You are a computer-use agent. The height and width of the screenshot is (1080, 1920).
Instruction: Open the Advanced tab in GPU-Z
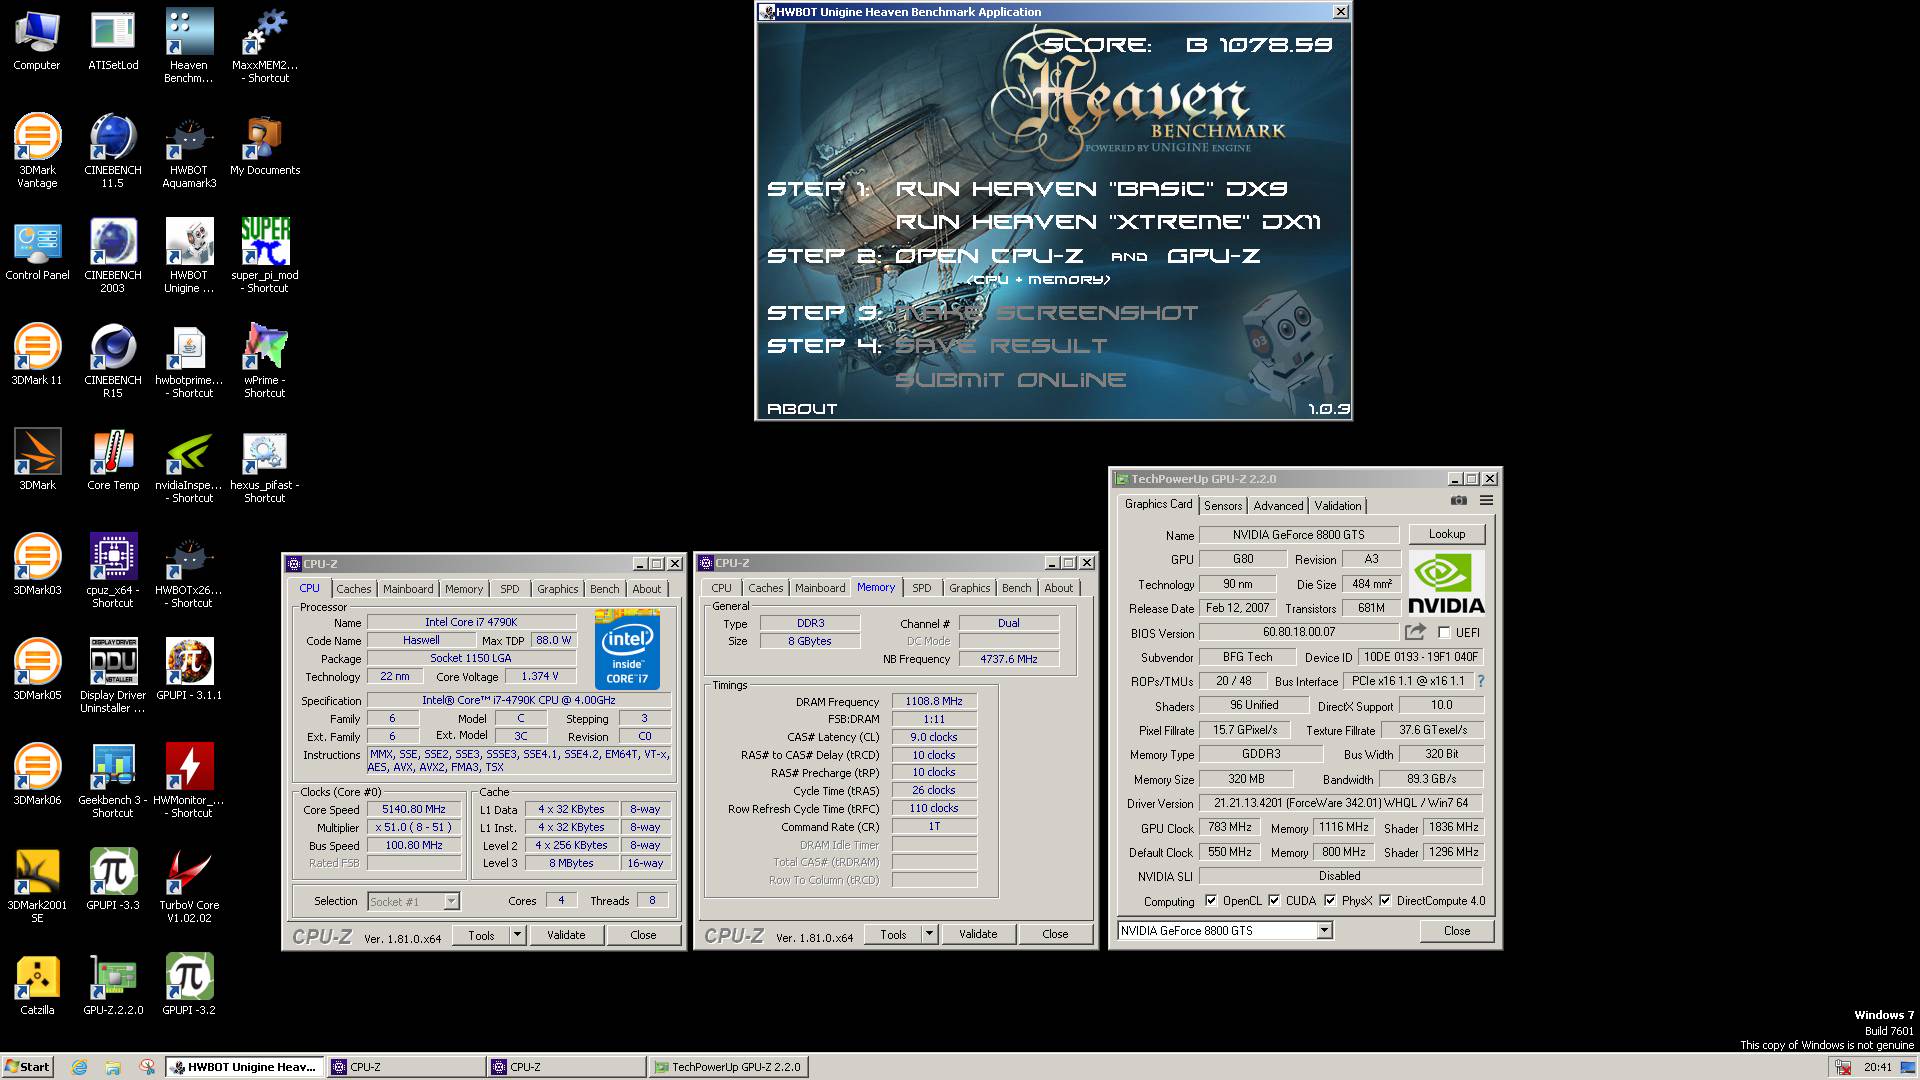click(1278, 506)
